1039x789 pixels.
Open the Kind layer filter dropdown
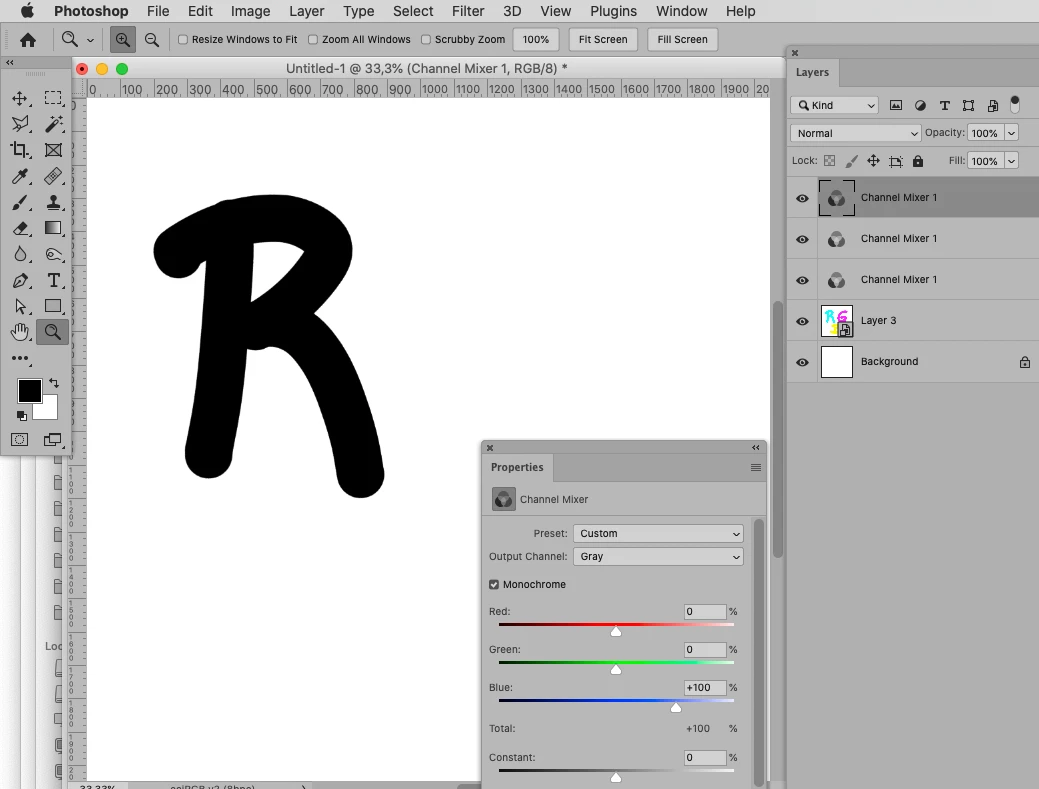tap(834, 105)
